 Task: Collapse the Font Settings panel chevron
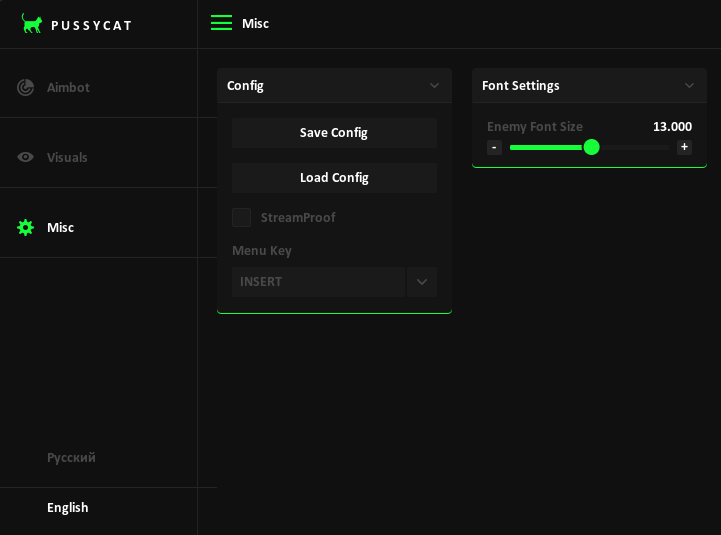pos(689,86)
